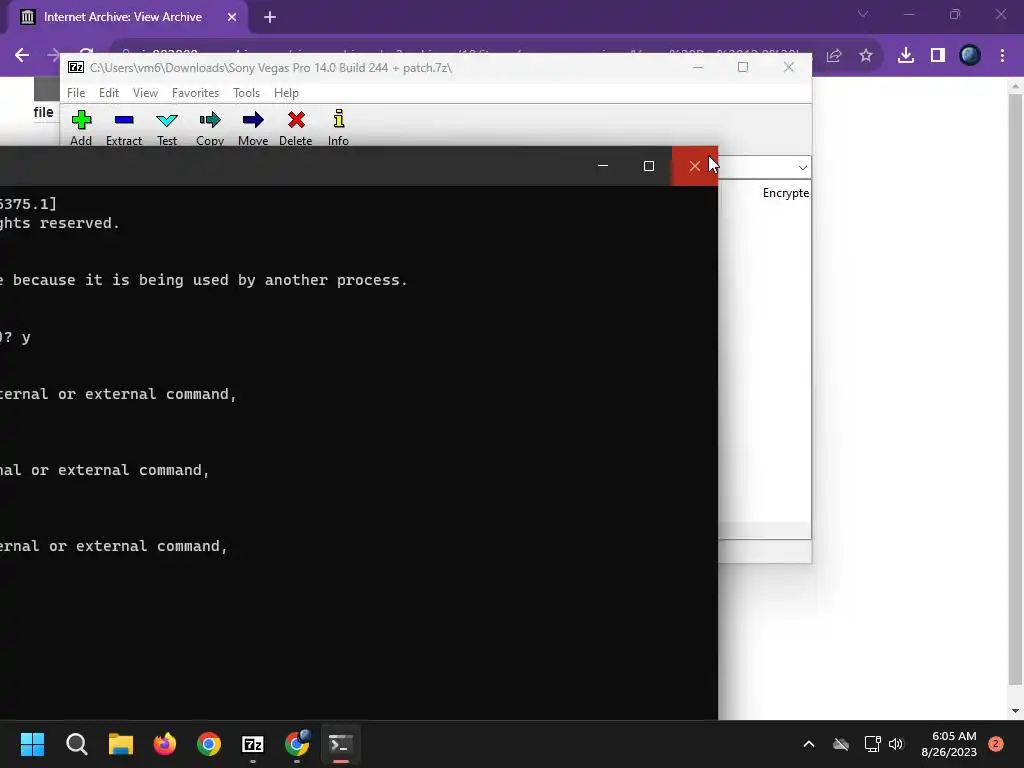Click the scrollbar down arrow in Chrome

[1015, 711]
